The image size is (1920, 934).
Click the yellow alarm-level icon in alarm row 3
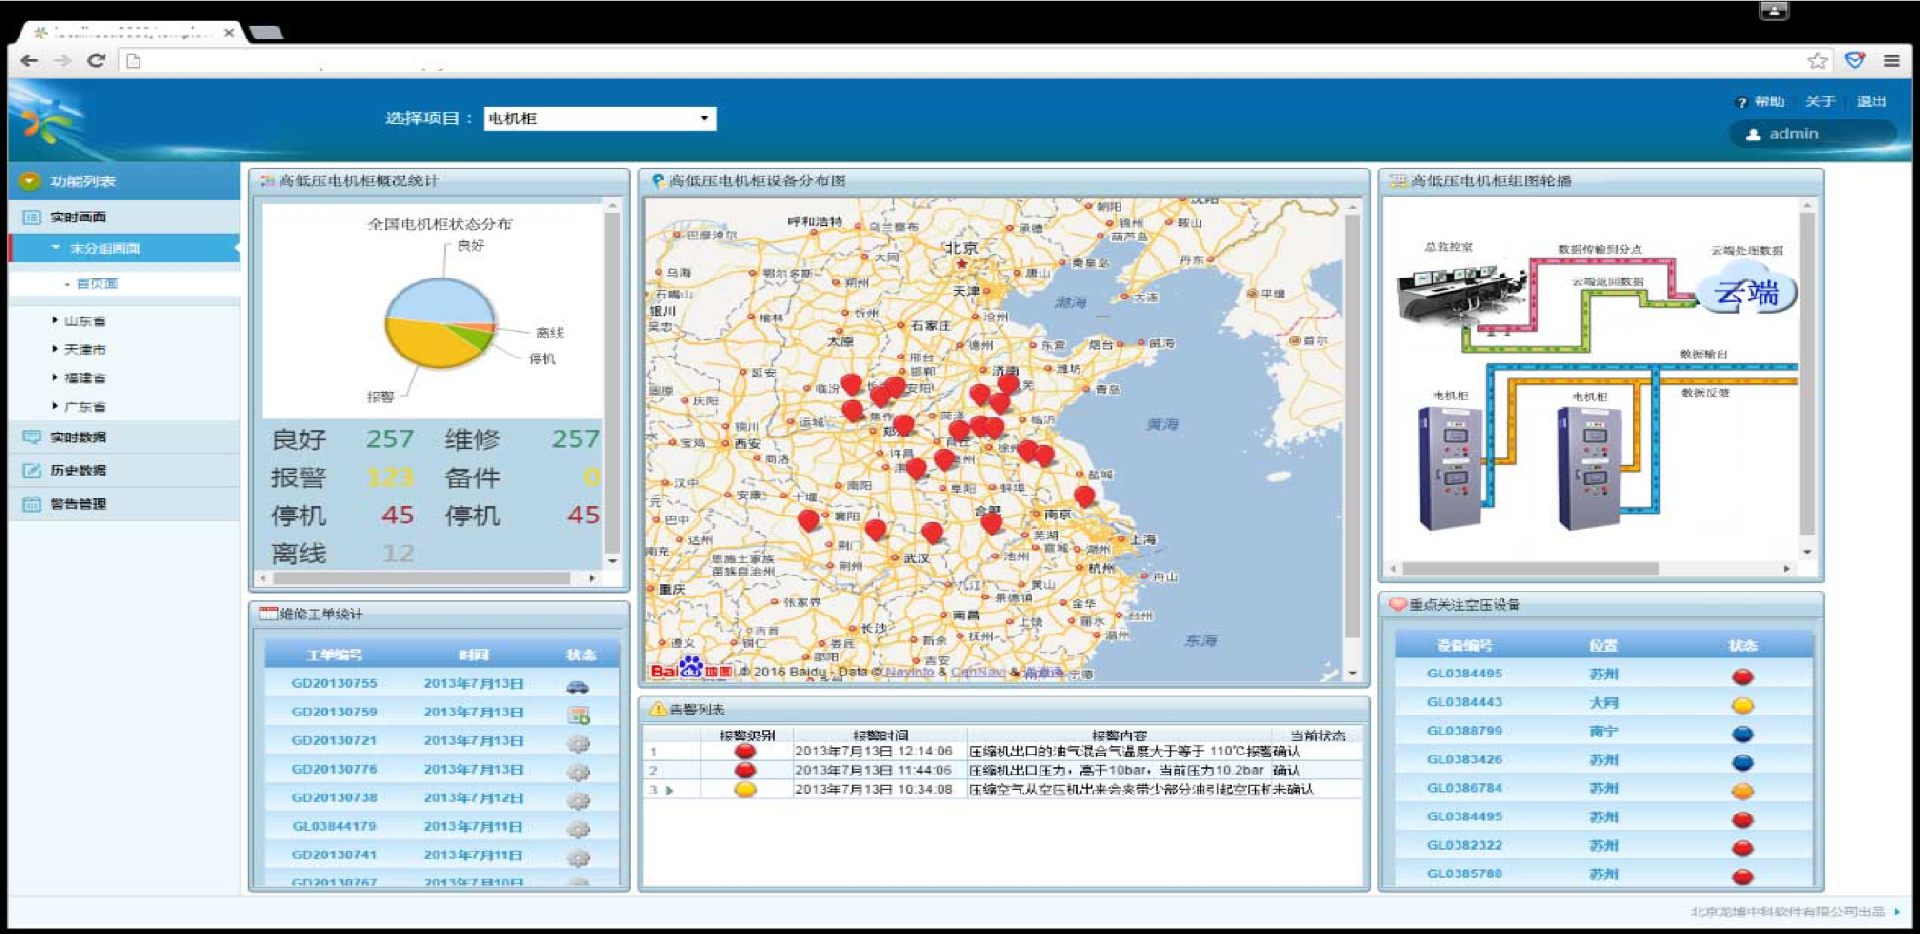point(745,789)
